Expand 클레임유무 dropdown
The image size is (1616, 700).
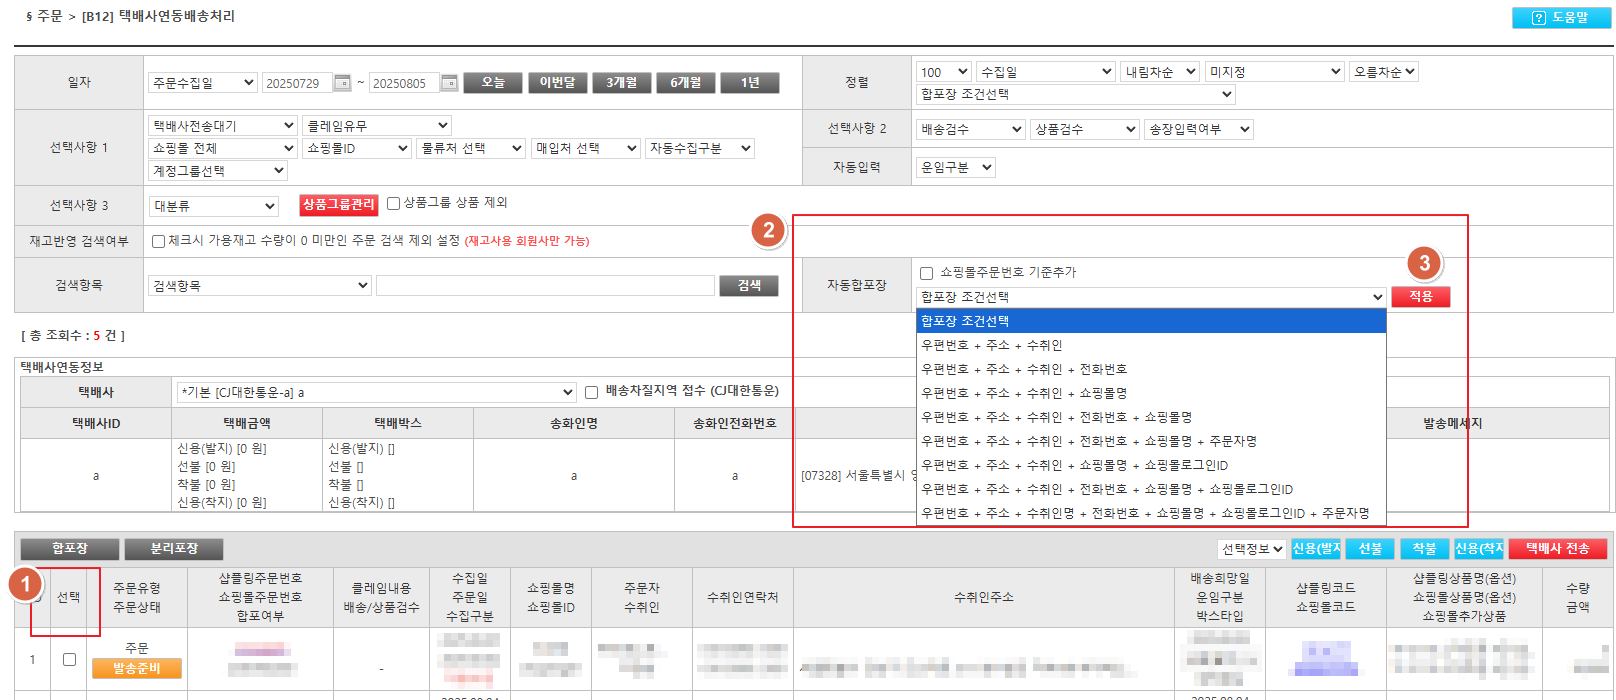(377, 125)
